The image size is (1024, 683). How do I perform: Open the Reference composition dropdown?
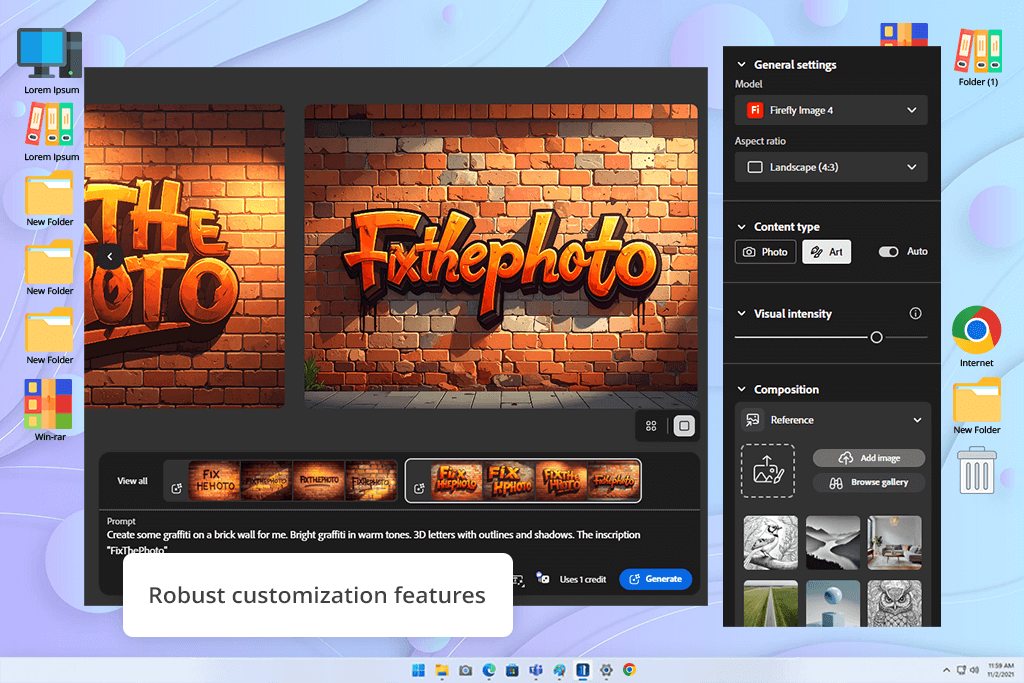[x=835, y=420]
